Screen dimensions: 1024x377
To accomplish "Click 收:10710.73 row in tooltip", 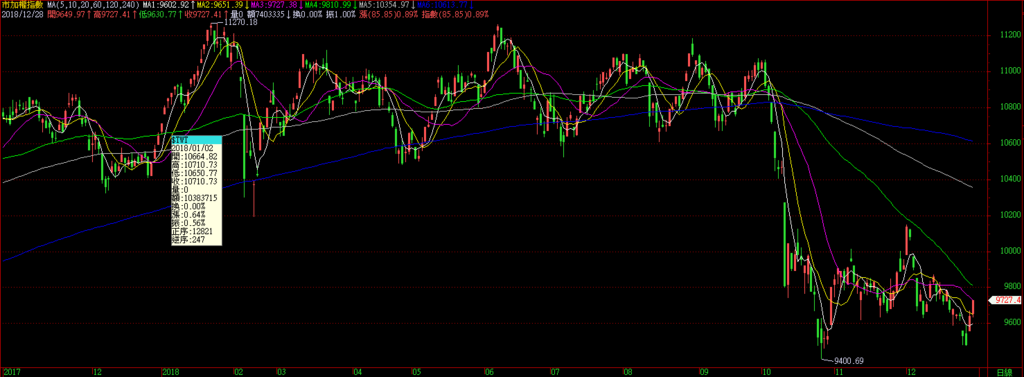I will point(195,181).
